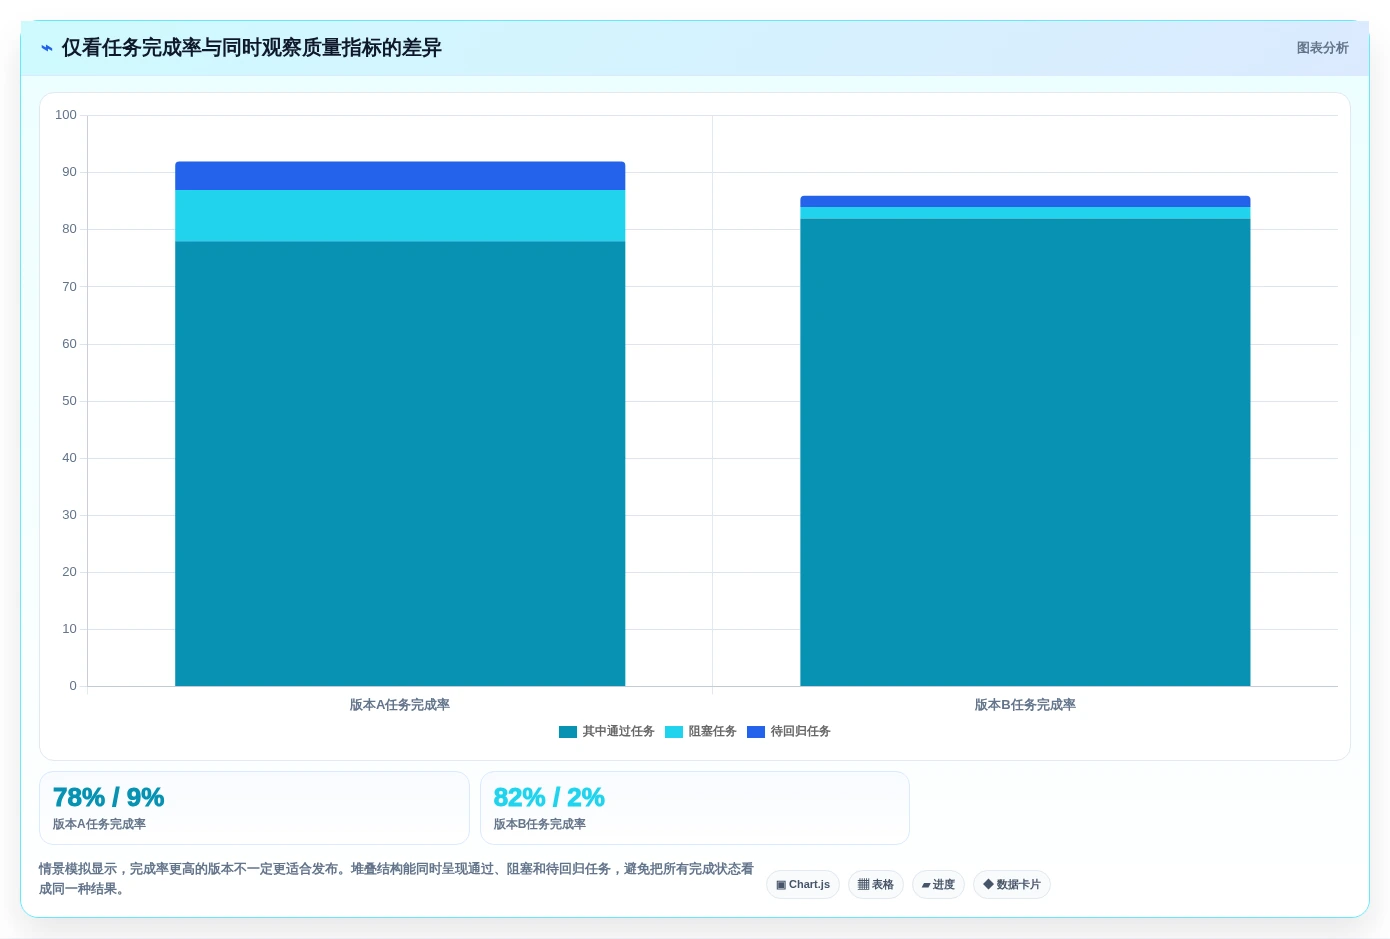
Task: Click the chart title 仅看任务完成率与同时观察质量指标的差异
Action: [x=252, y=48]
